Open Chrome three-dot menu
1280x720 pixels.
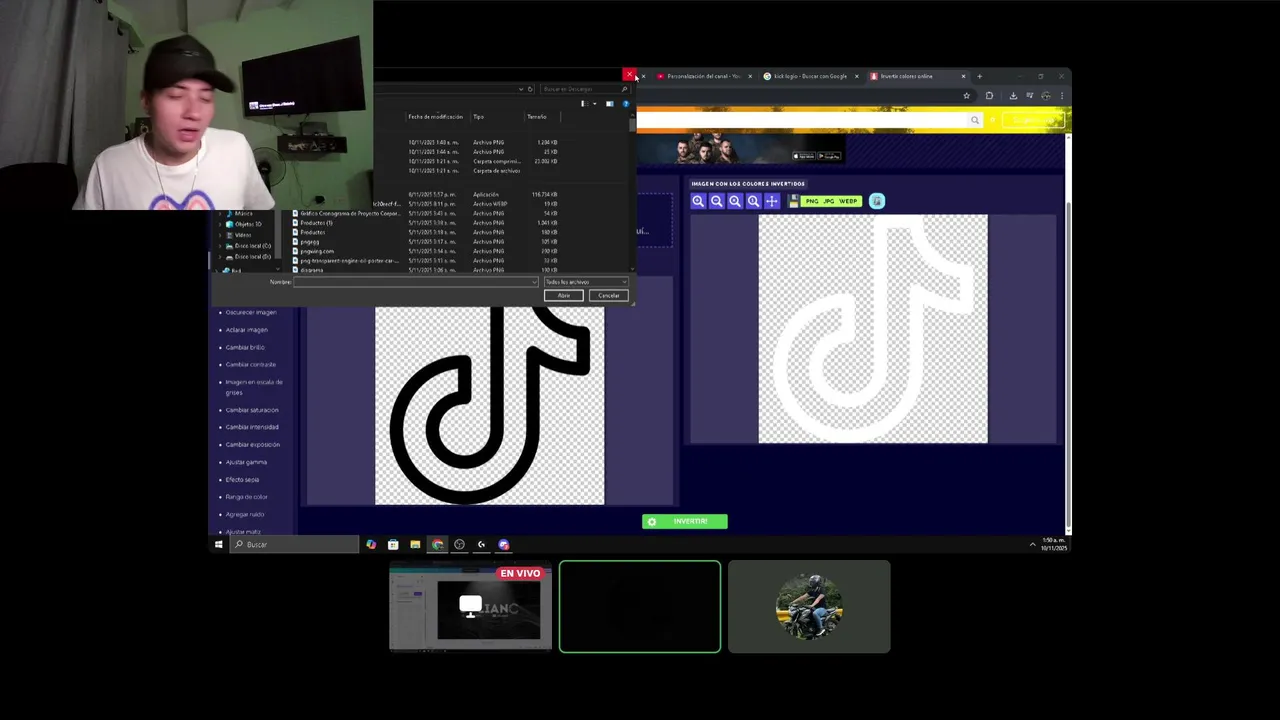[x=1062, y=96]
